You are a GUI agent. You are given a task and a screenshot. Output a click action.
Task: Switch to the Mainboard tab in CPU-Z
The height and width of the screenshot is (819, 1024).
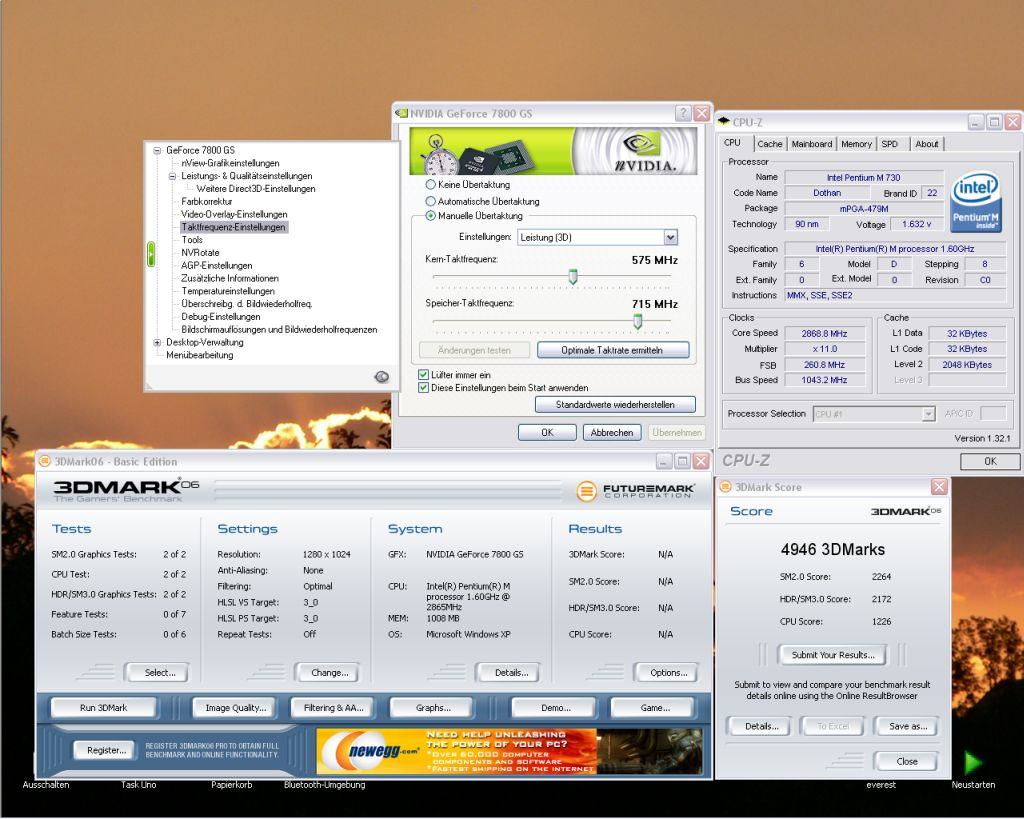812,144
